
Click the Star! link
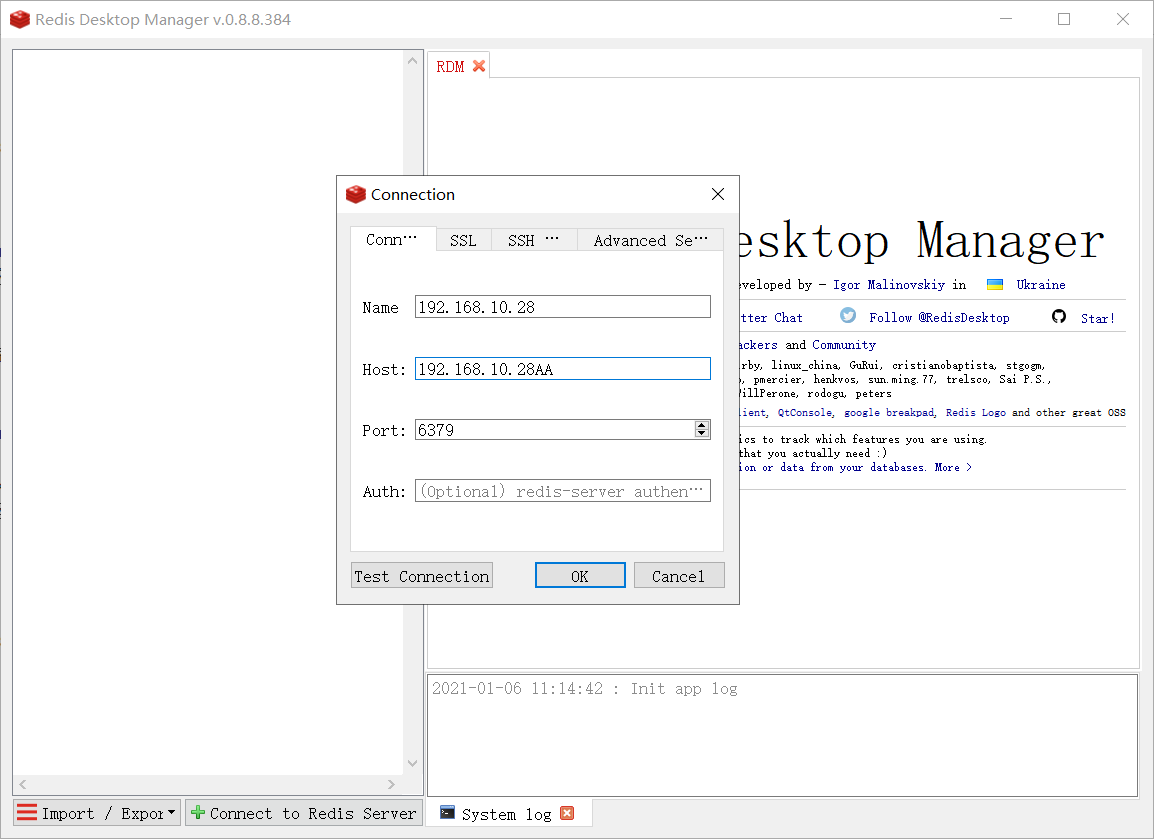(x=1097, y=318)
